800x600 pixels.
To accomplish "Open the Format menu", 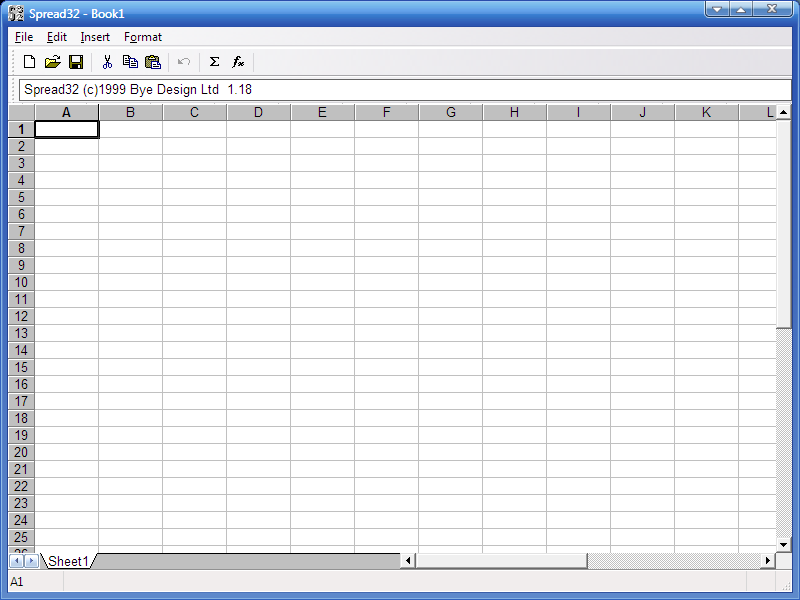I will pos(143,37).
